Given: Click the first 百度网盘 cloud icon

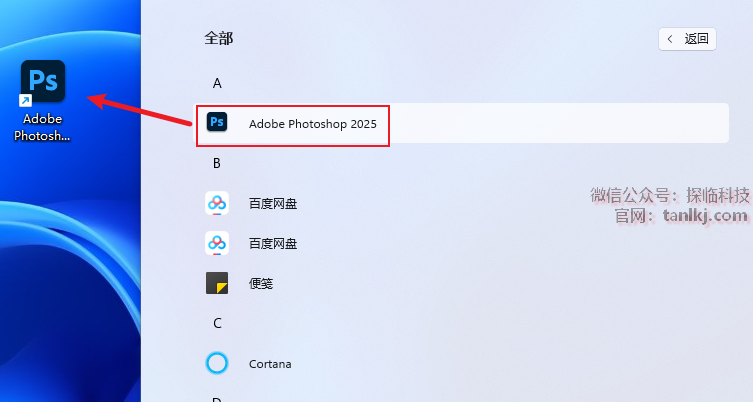Looking at the screenshot, I should point(217,203).
